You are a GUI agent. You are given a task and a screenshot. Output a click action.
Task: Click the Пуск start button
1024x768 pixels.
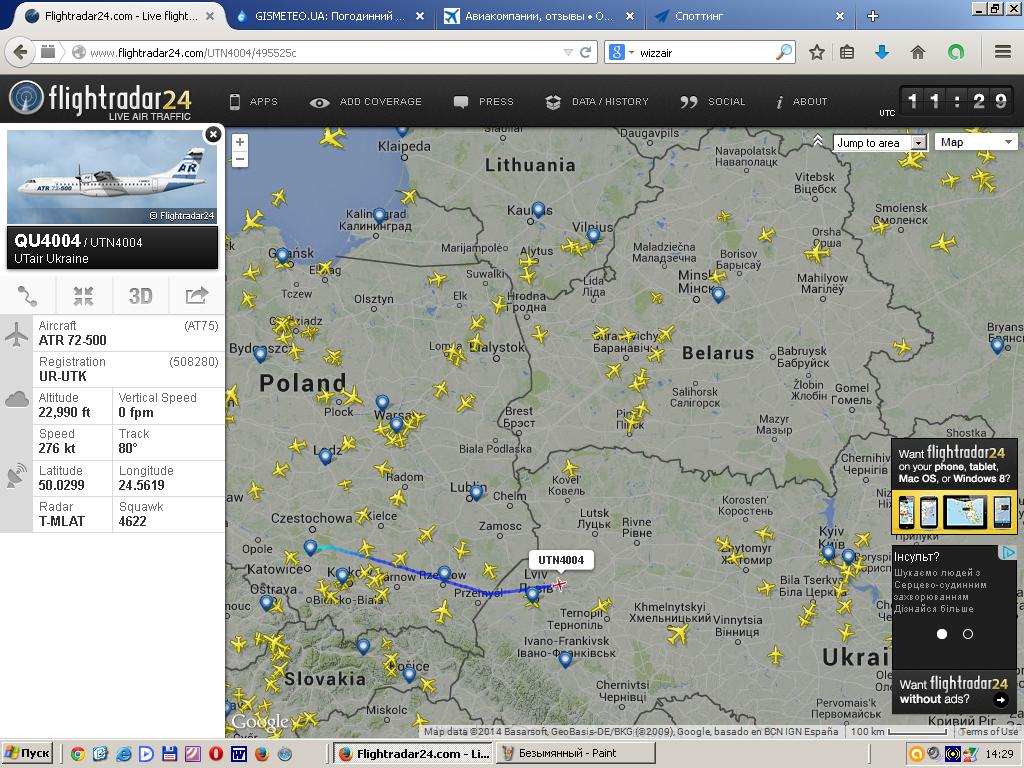(27, 753)
